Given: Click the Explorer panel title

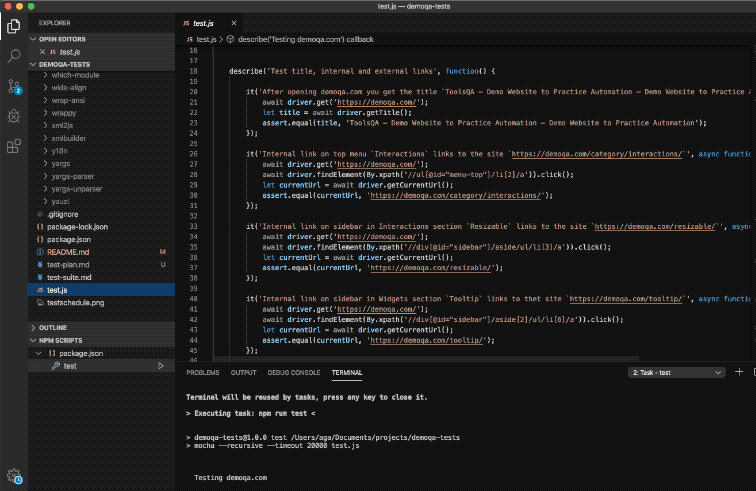Looking at the screenshot, I should tap(54, 23).
